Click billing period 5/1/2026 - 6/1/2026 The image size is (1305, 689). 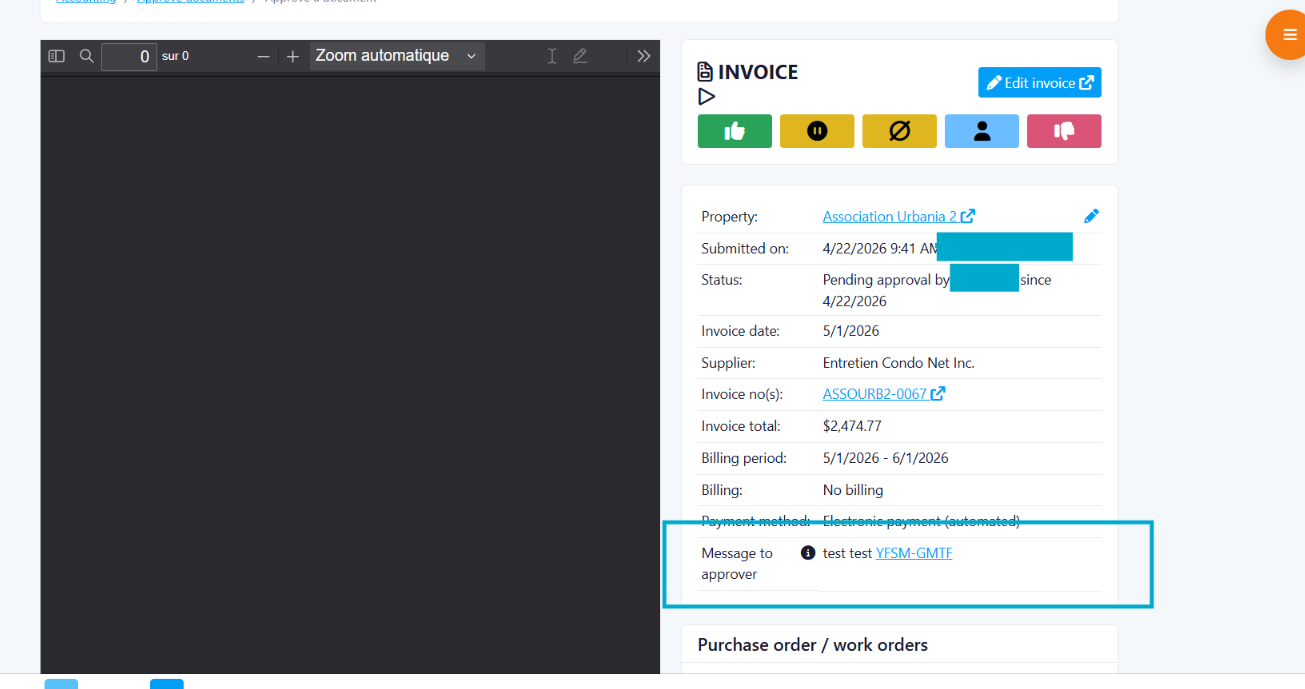point(885,458)
